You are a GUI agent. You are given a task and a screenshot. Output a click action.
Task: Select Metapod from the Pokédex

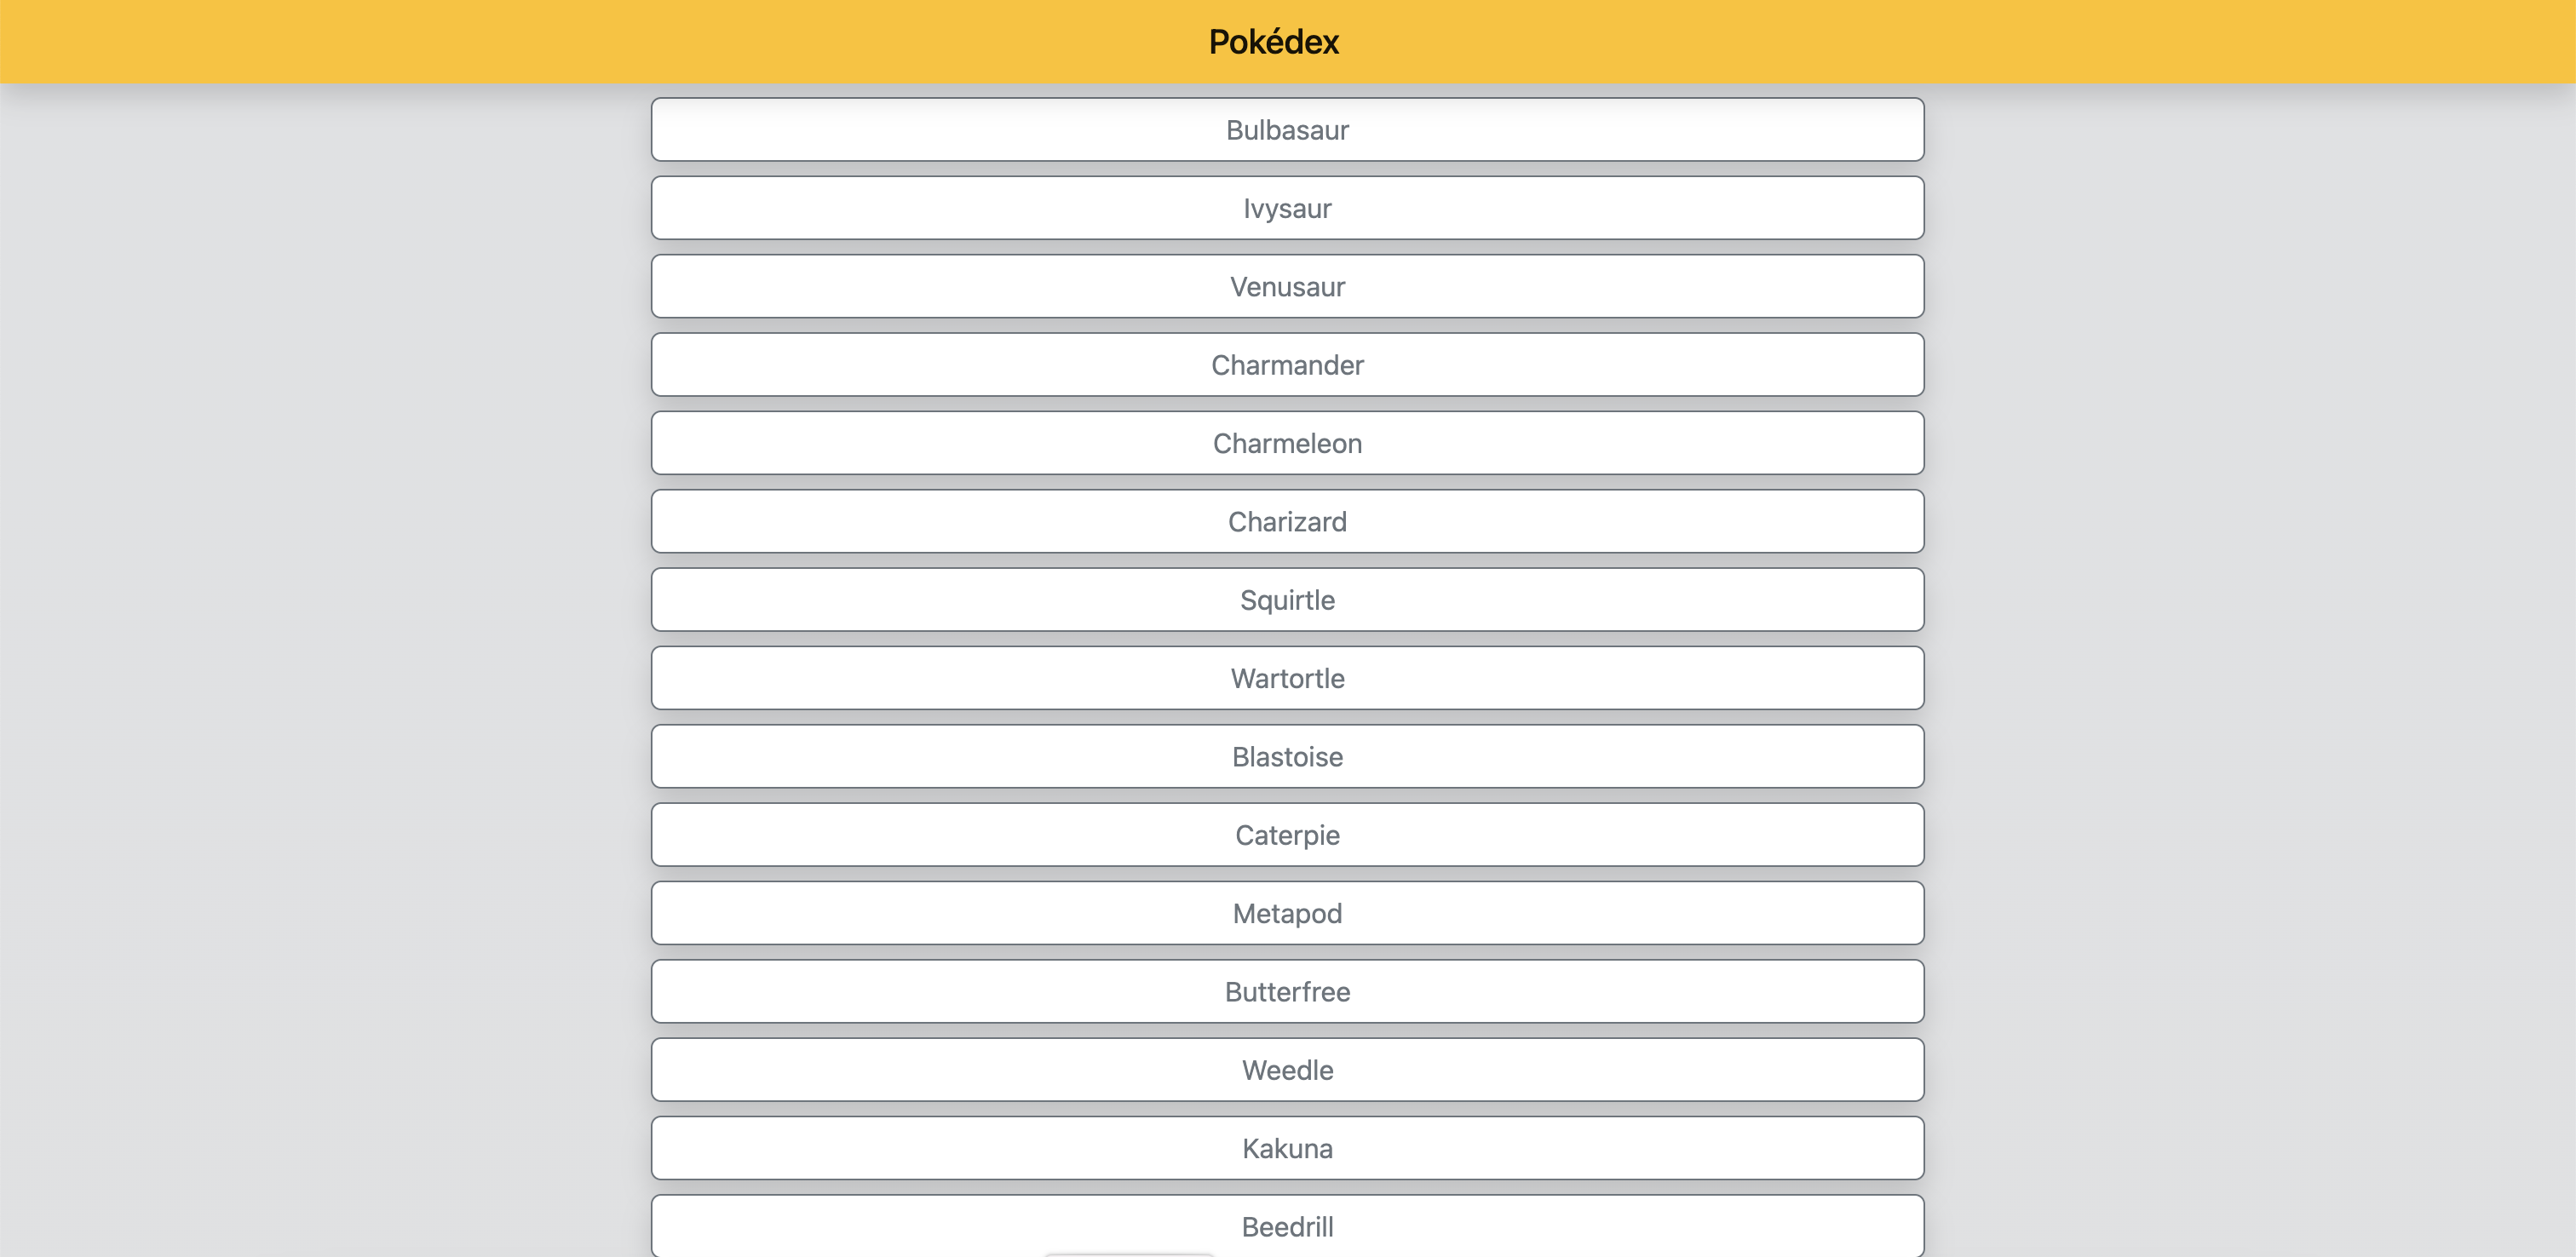1287,912
